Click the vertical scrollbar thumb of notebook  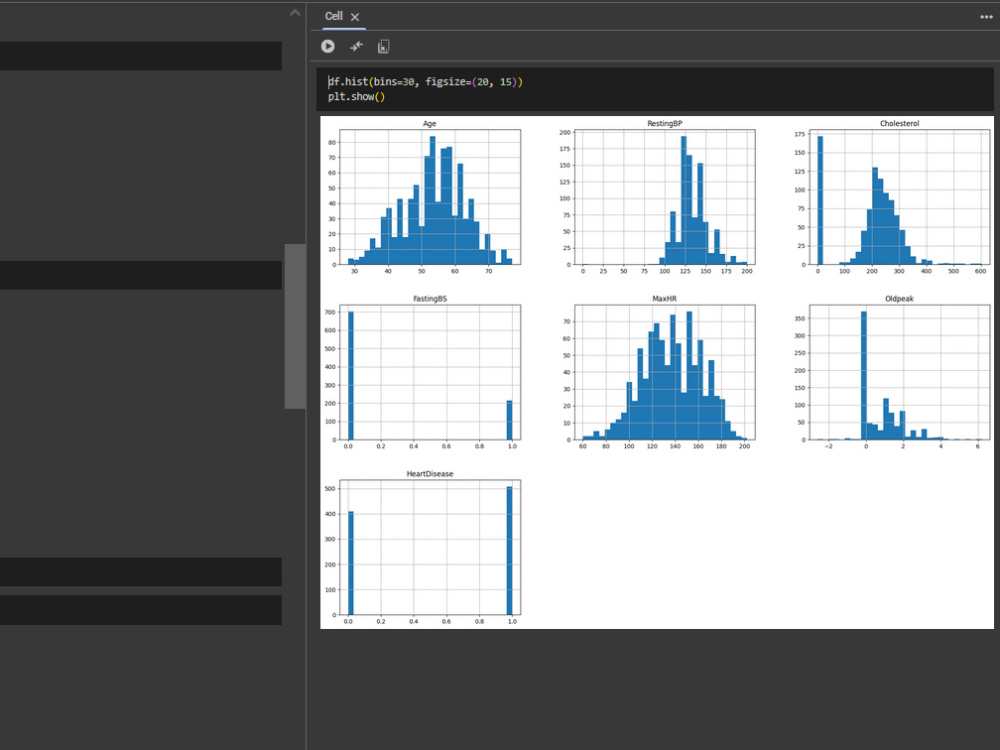click(x=295, y=326)
